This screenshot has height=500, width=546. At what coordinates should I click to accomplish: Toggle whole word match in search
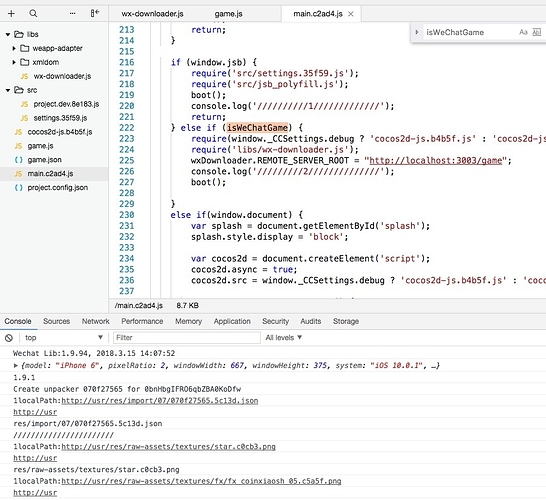click(x=537, y=32)
